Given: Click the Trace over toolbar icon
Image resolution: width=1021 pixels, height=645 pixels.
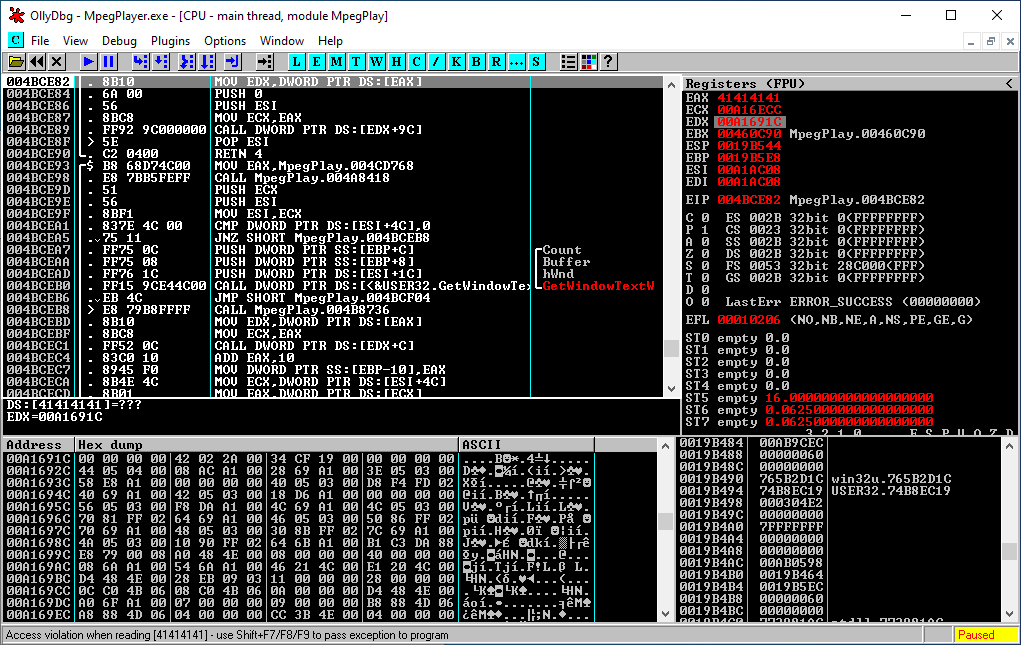Looking at the screenshot, I should (x=207, y=62).
